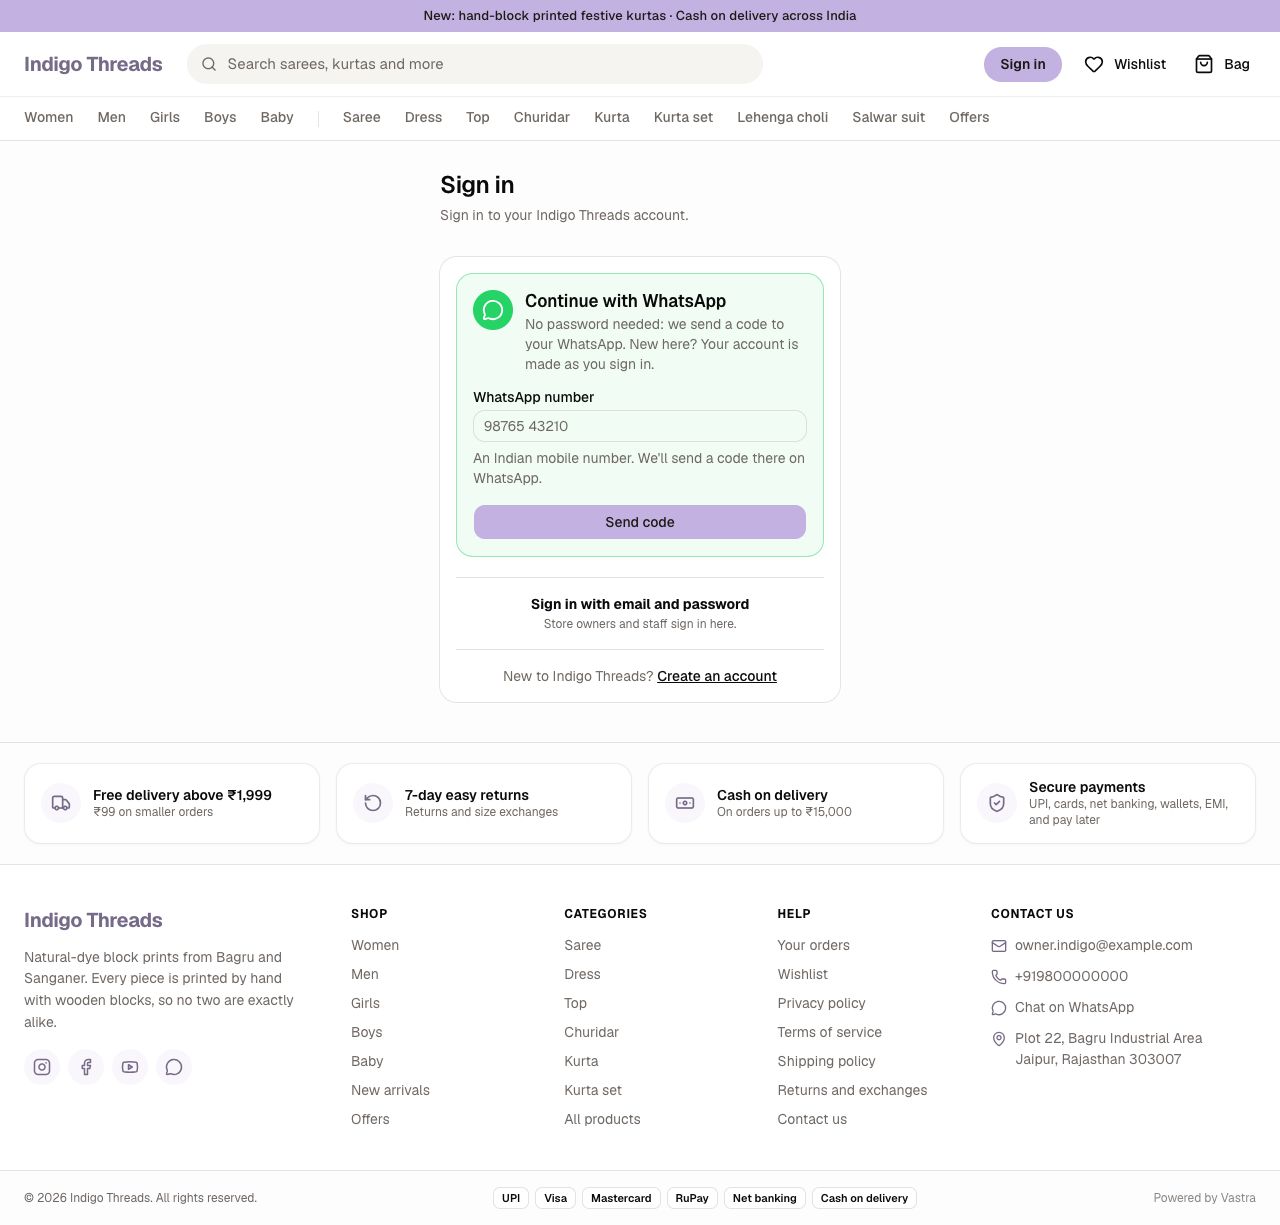This screenshot has height=1225, width=1280.
Task: Click the purple Sign in header button
Action: pyautogui.click(x=1023, y=64)
